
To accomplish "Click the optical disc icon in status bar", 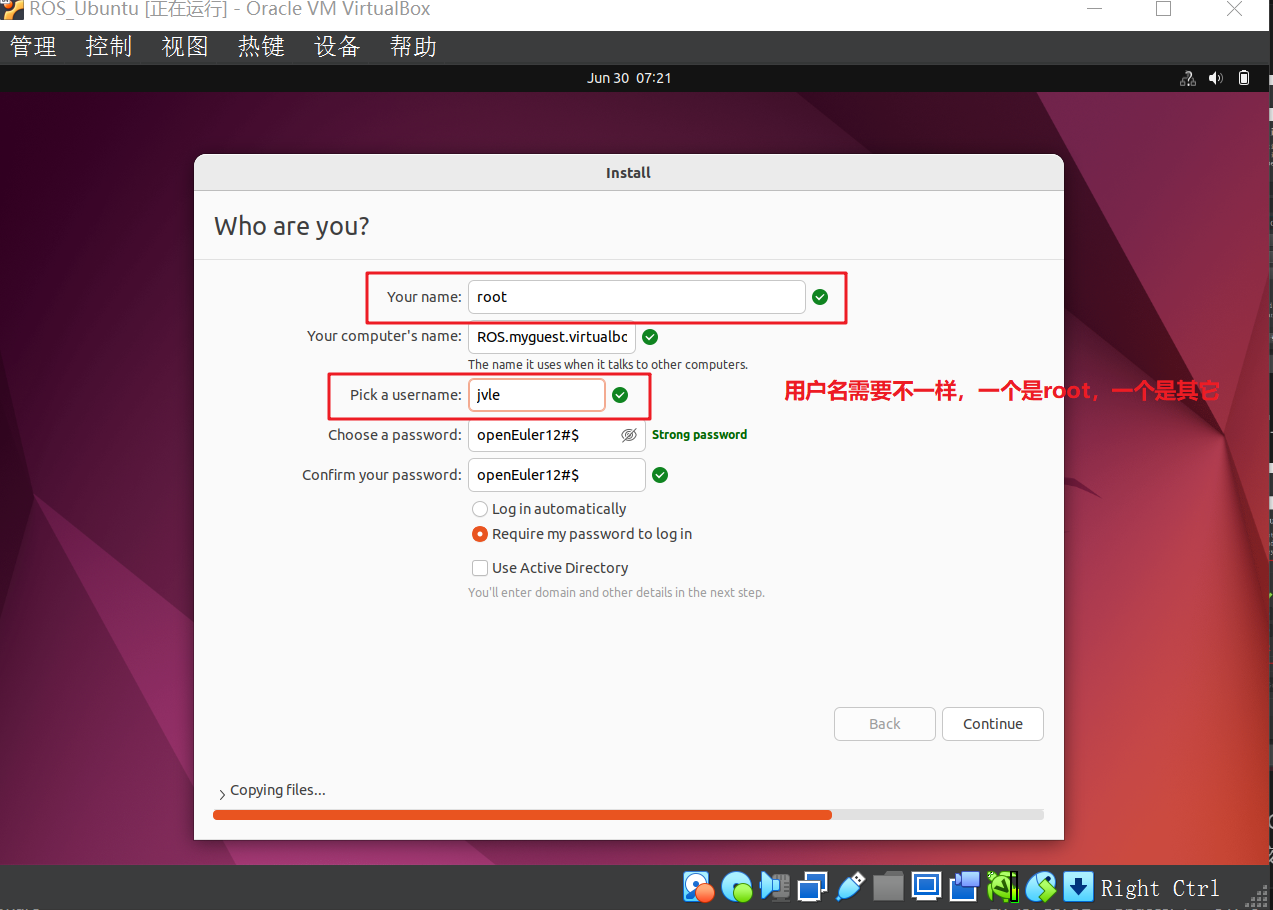I will [736, 886].
